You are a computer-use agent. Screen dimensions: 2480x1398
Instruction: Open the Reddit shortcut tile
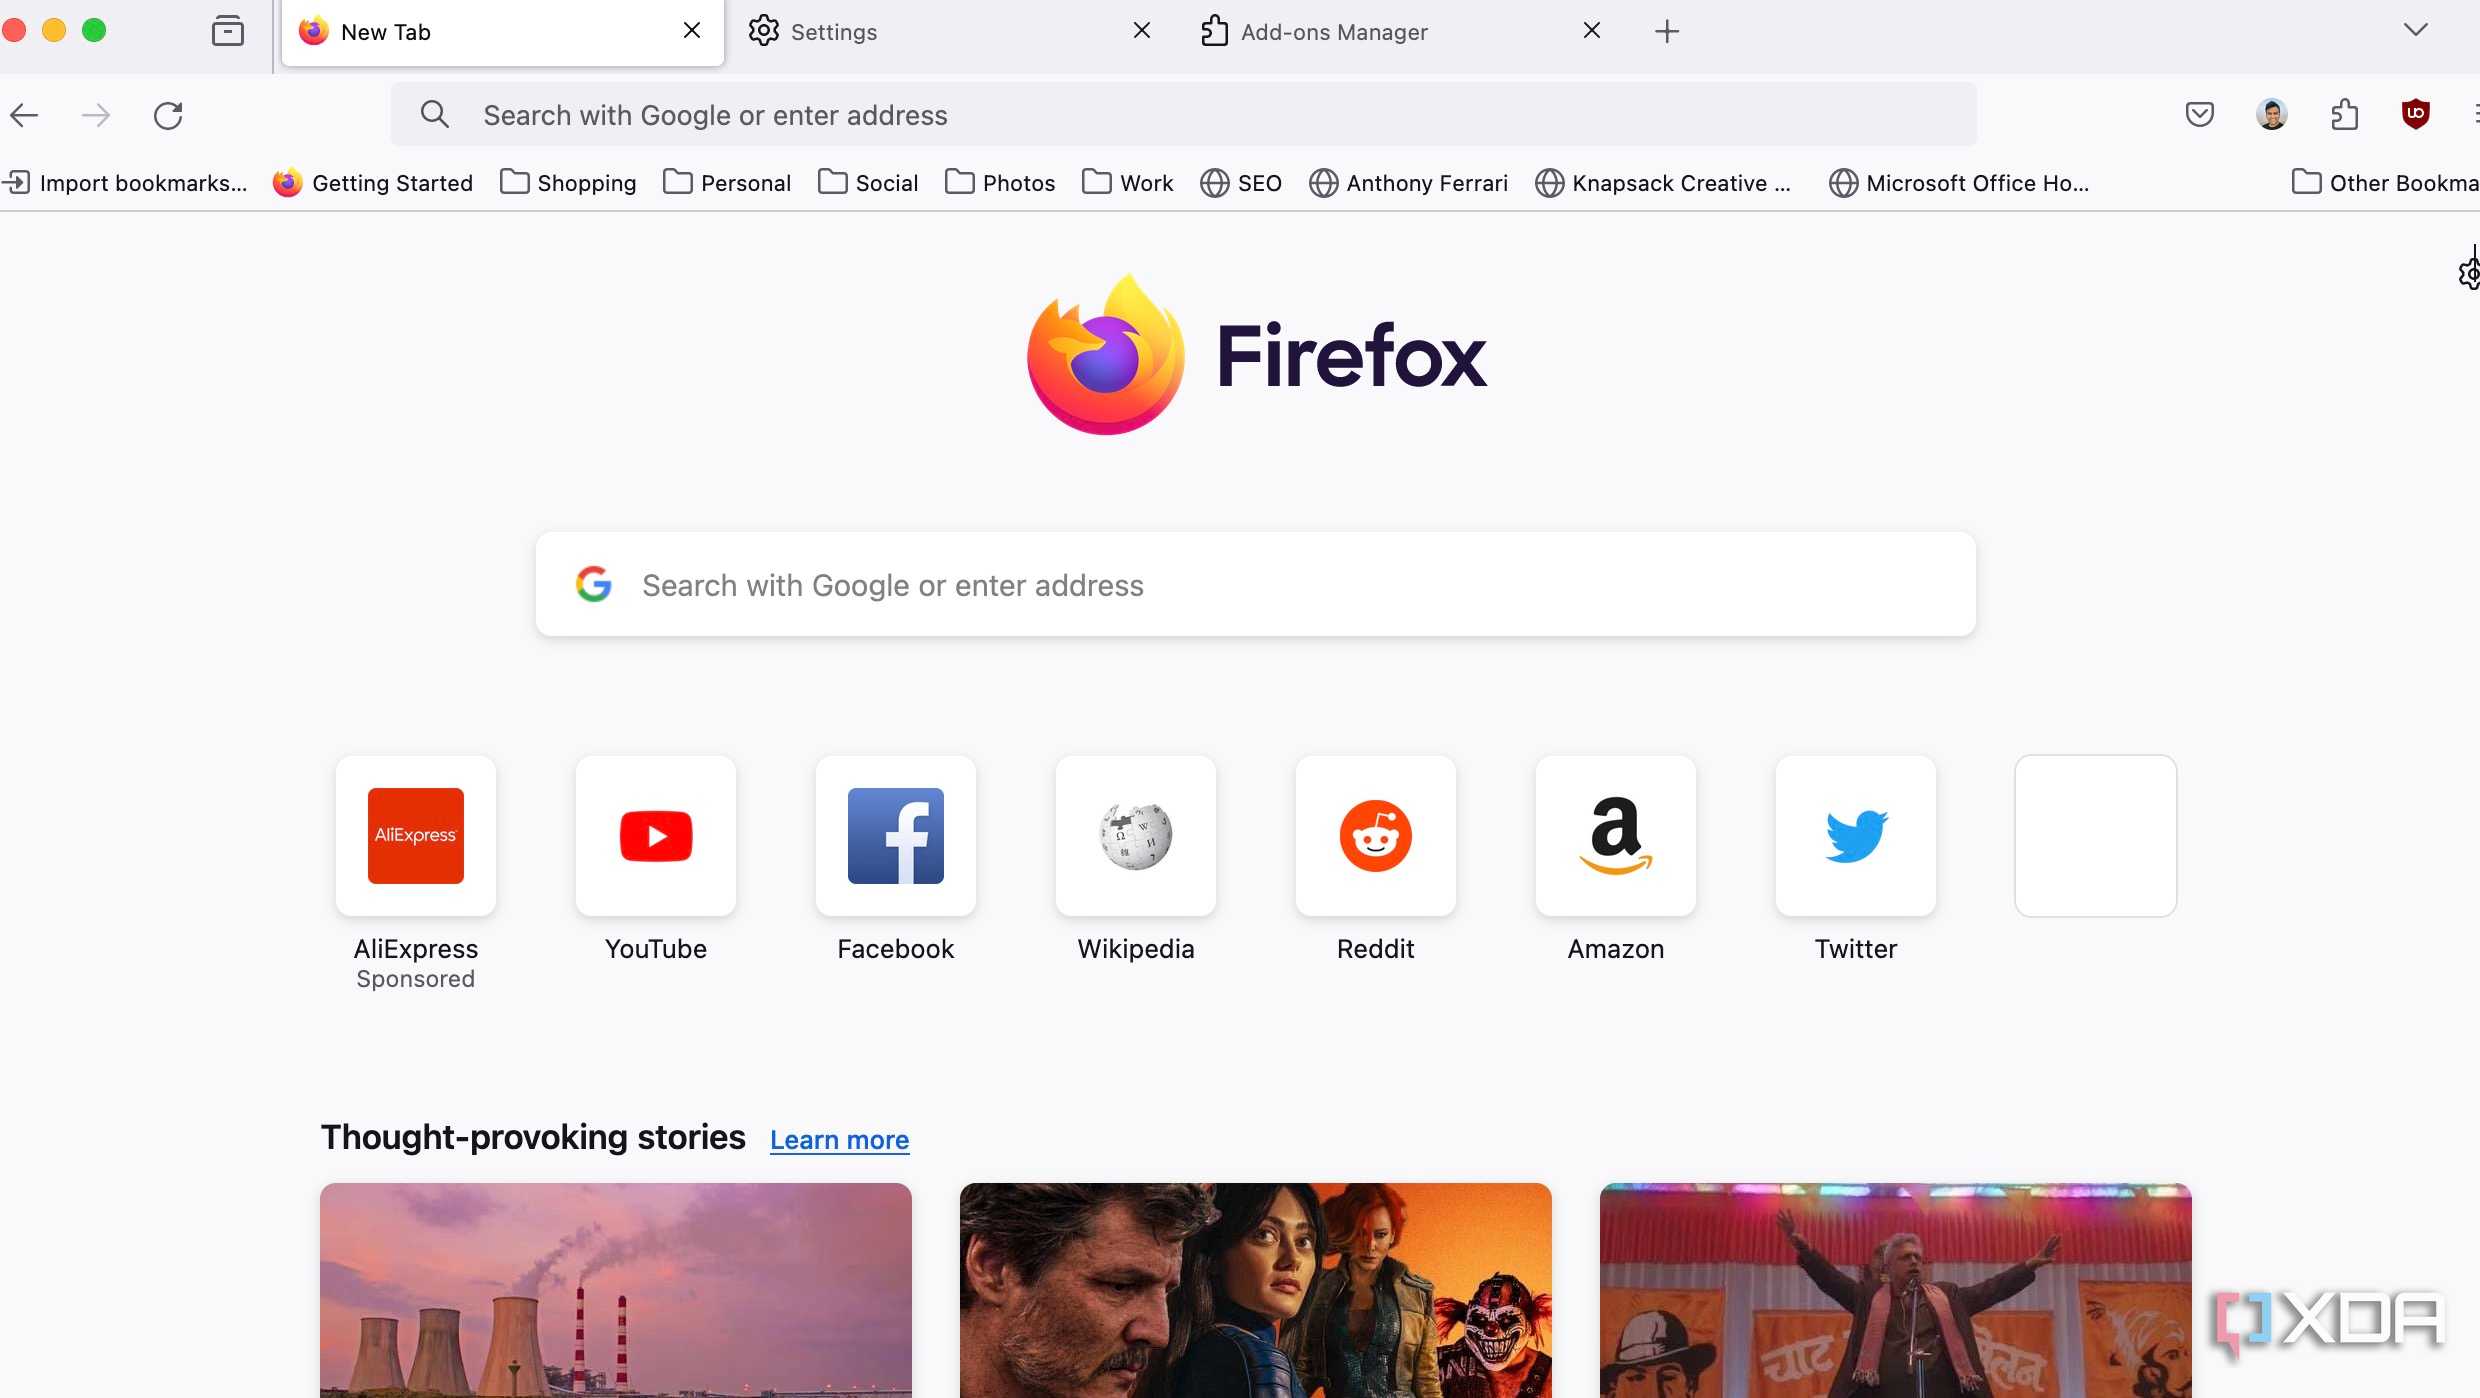pos(1376,836)
